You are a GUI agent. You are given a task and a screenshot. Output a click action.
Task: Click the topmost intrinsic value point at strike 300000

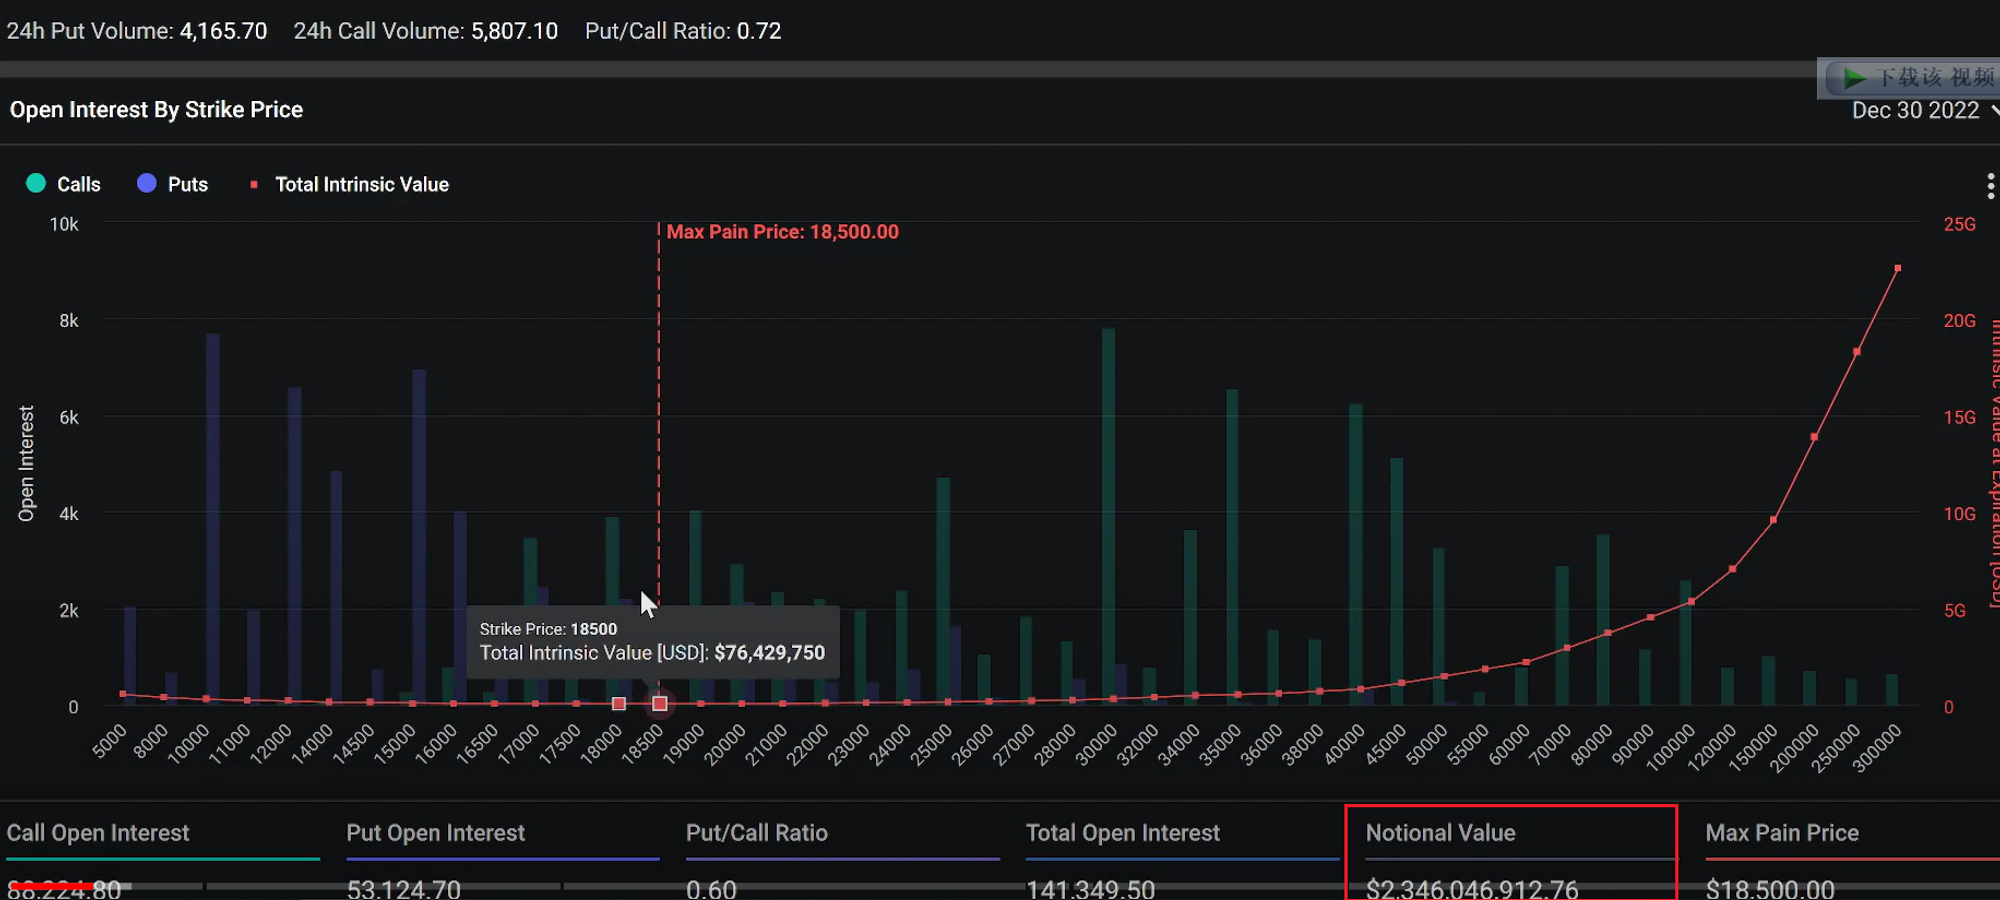(x=1897, y=269)
